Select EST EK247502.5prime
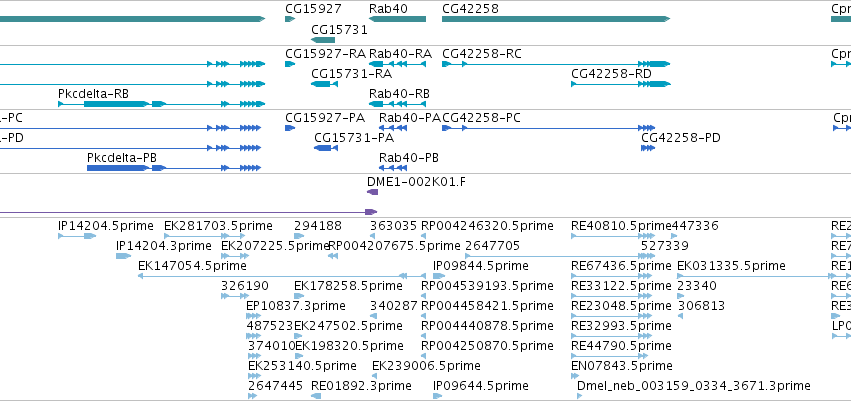The width and height of the screenshot is (851, 401). click(299, 336)
